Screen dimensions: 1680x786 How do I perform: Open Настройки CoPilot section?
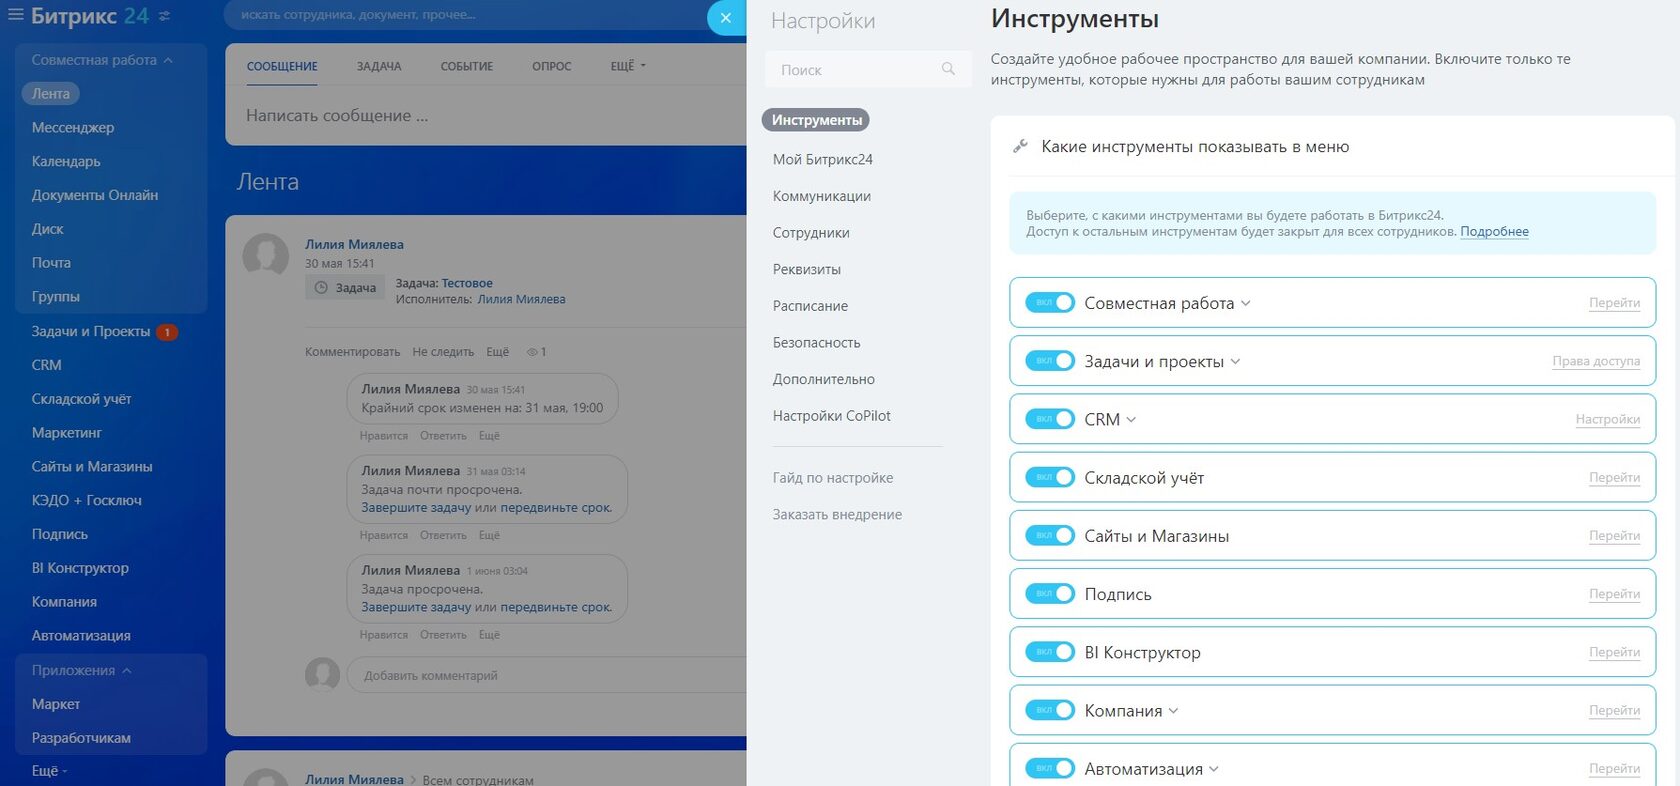coord(831,416)
